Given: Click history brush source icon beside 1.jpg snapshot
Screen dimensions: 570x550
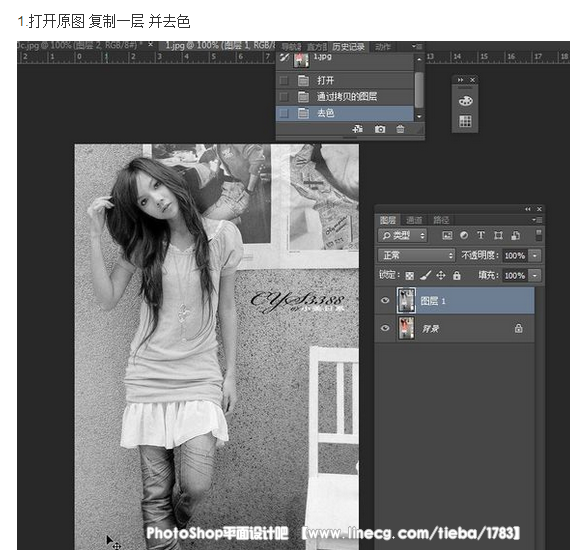Looking at the screenshot, I should 284,57.
